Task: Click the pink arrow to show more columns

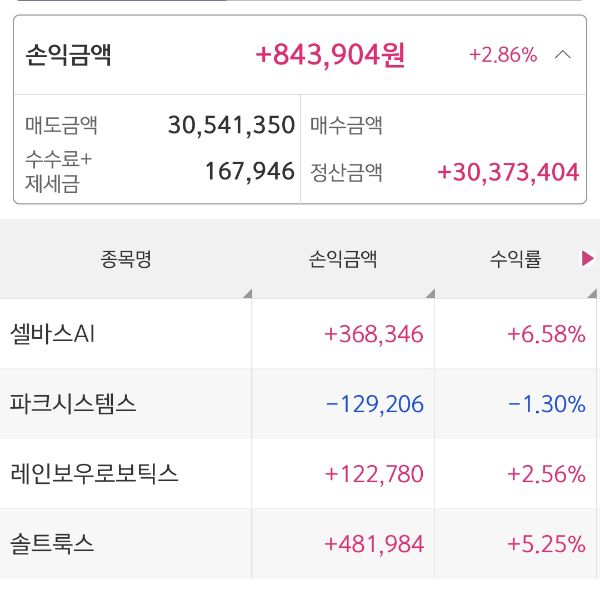Action: coord(588,259)
